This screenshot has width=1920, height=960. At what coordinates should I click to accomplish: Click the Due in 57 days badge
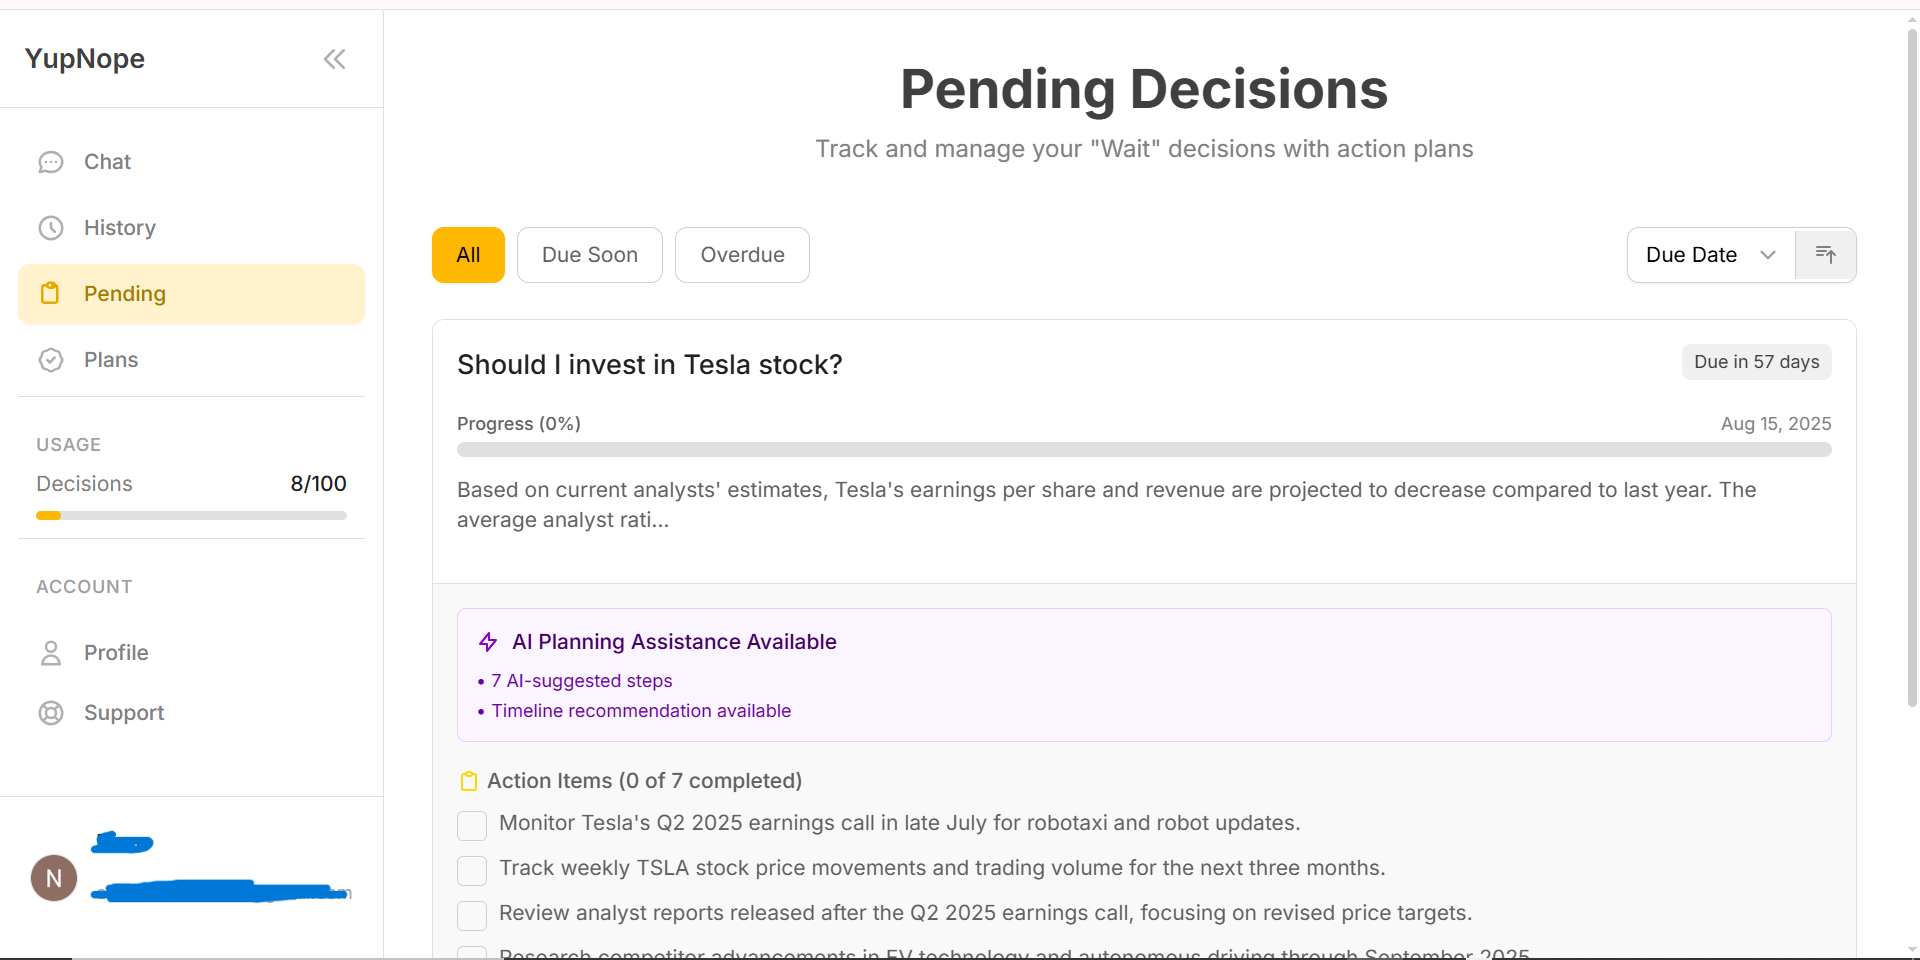(1756, 362)
